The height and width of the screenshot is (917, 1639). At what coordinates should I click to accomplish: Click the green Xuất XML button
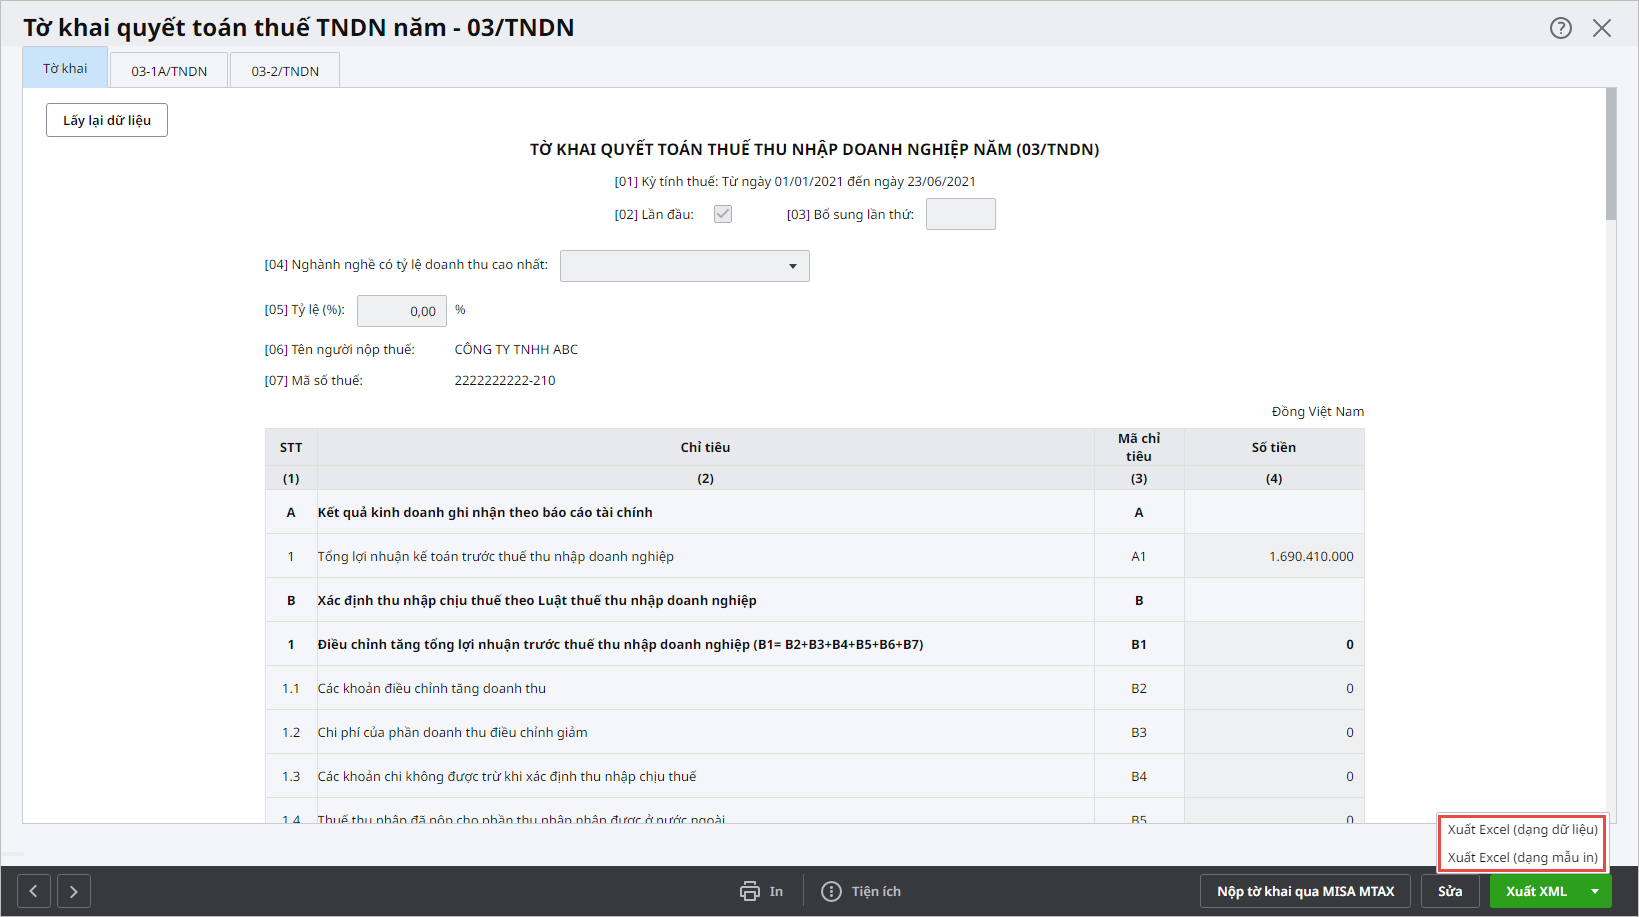(1536, 891)
